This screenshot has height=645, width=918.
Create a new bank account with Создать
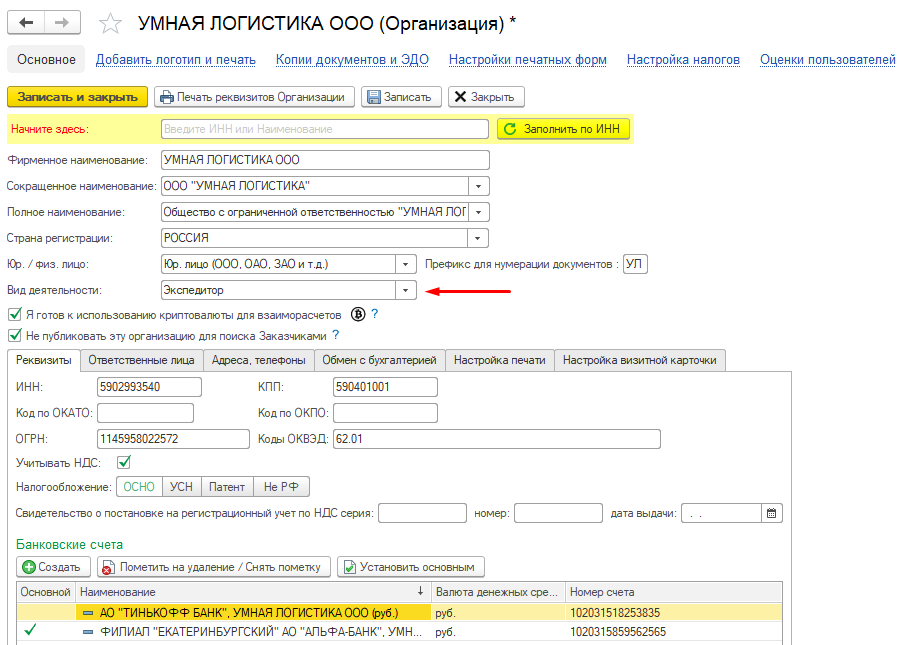(53, 567)
